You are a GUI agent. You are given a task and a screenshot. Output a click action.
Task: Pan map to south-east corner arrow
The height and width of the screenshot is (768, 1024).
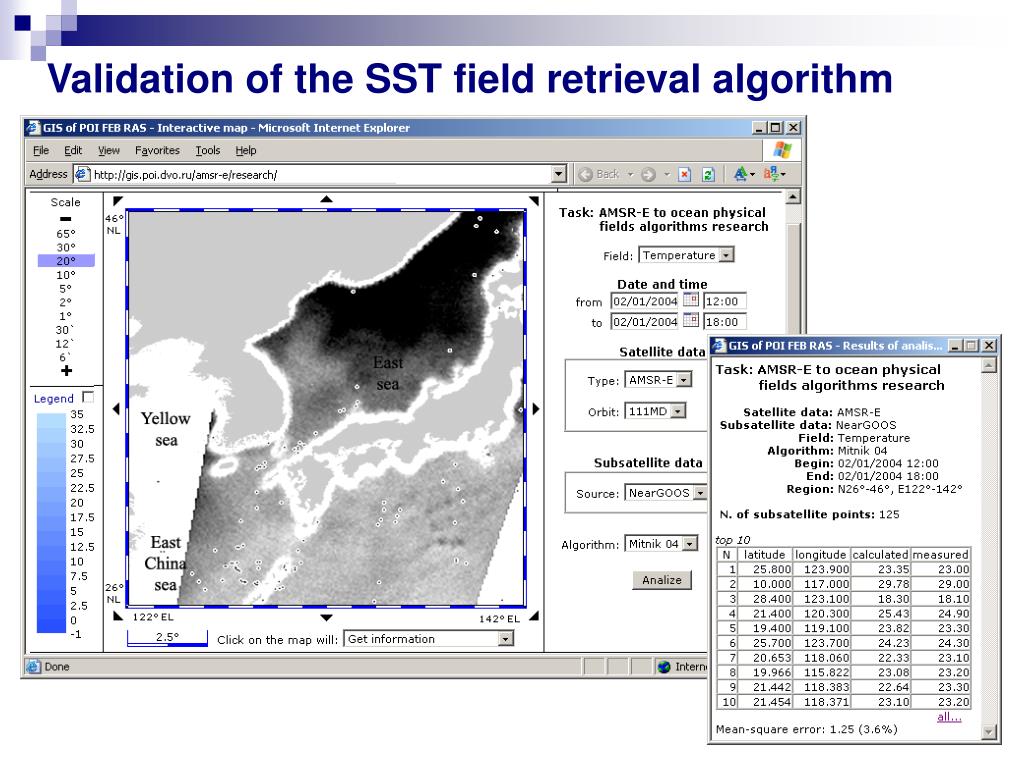[534, 616]
